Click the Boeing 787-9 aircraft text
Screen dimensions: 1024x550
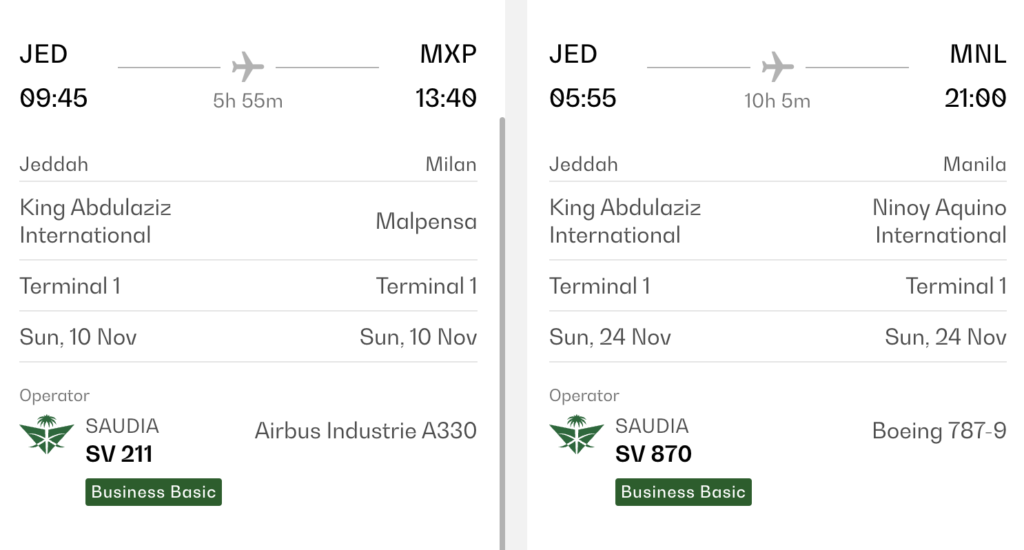coord(939,430)
